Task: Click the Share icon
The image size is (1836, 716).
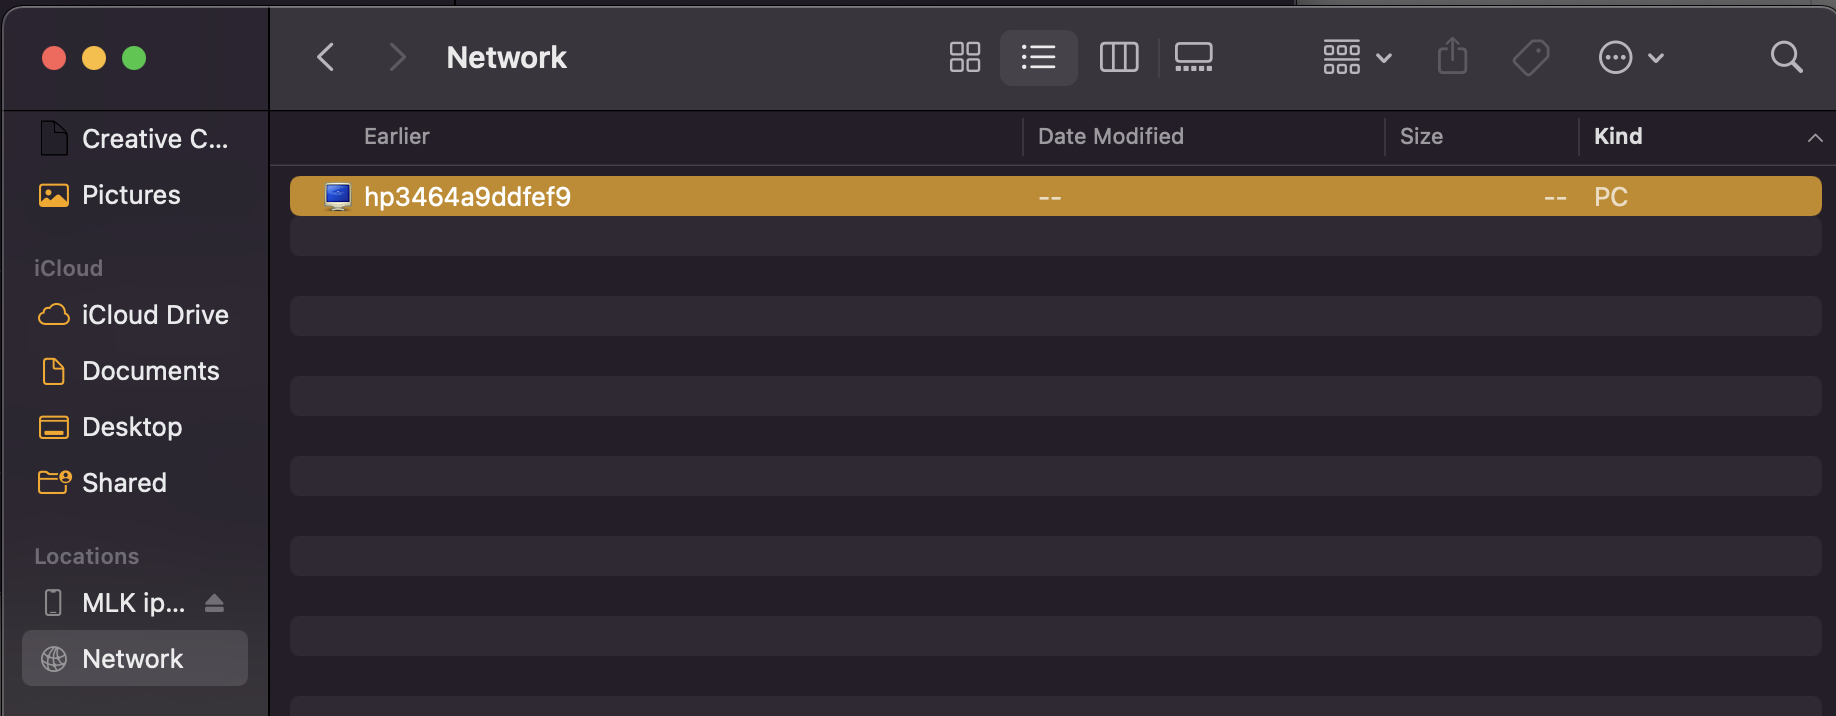Action: pos(1452,57)
